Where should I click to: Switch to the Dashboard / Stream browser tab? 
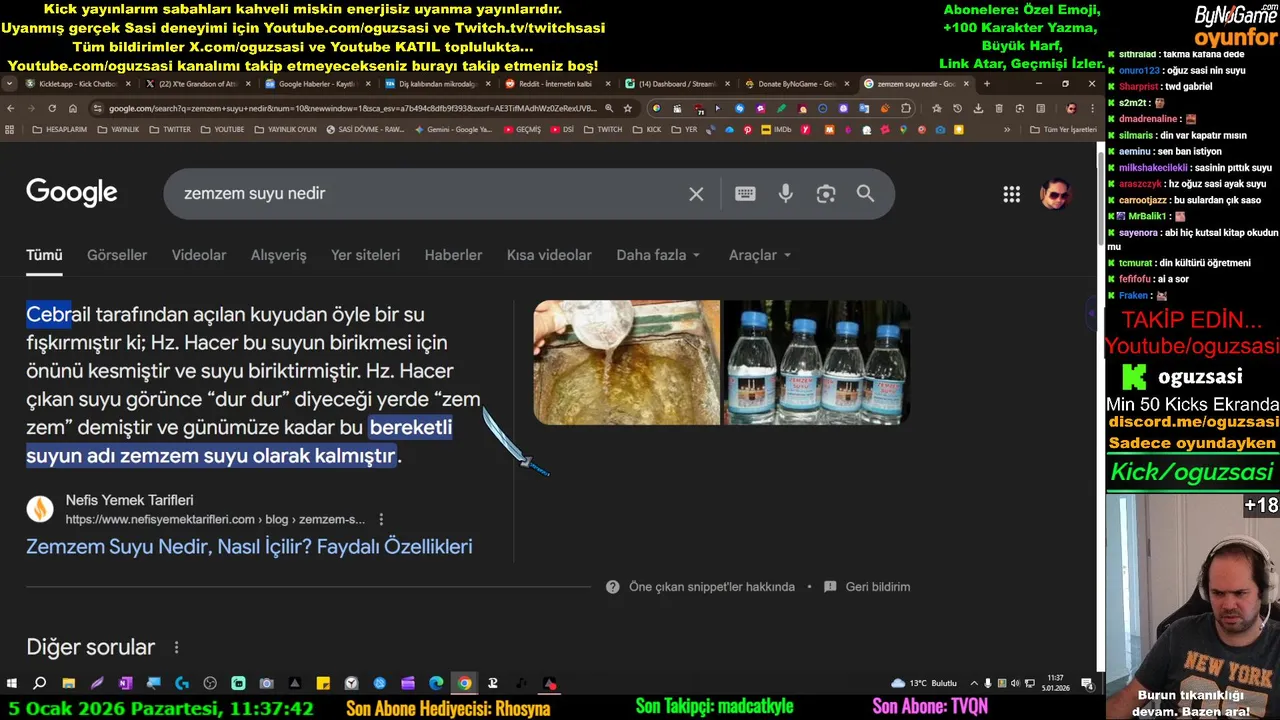click(x=676, y=84)
